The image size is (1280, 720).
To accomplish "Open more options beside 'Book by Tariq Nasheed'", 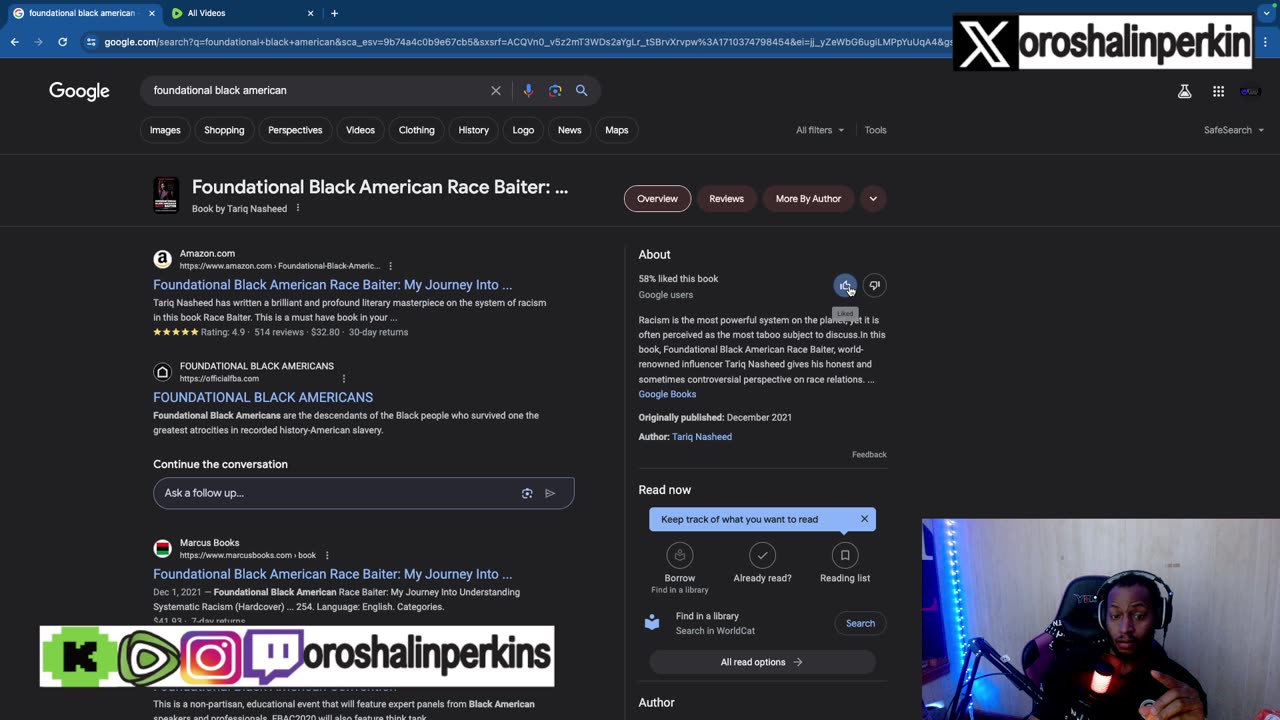I will [297, 208].
